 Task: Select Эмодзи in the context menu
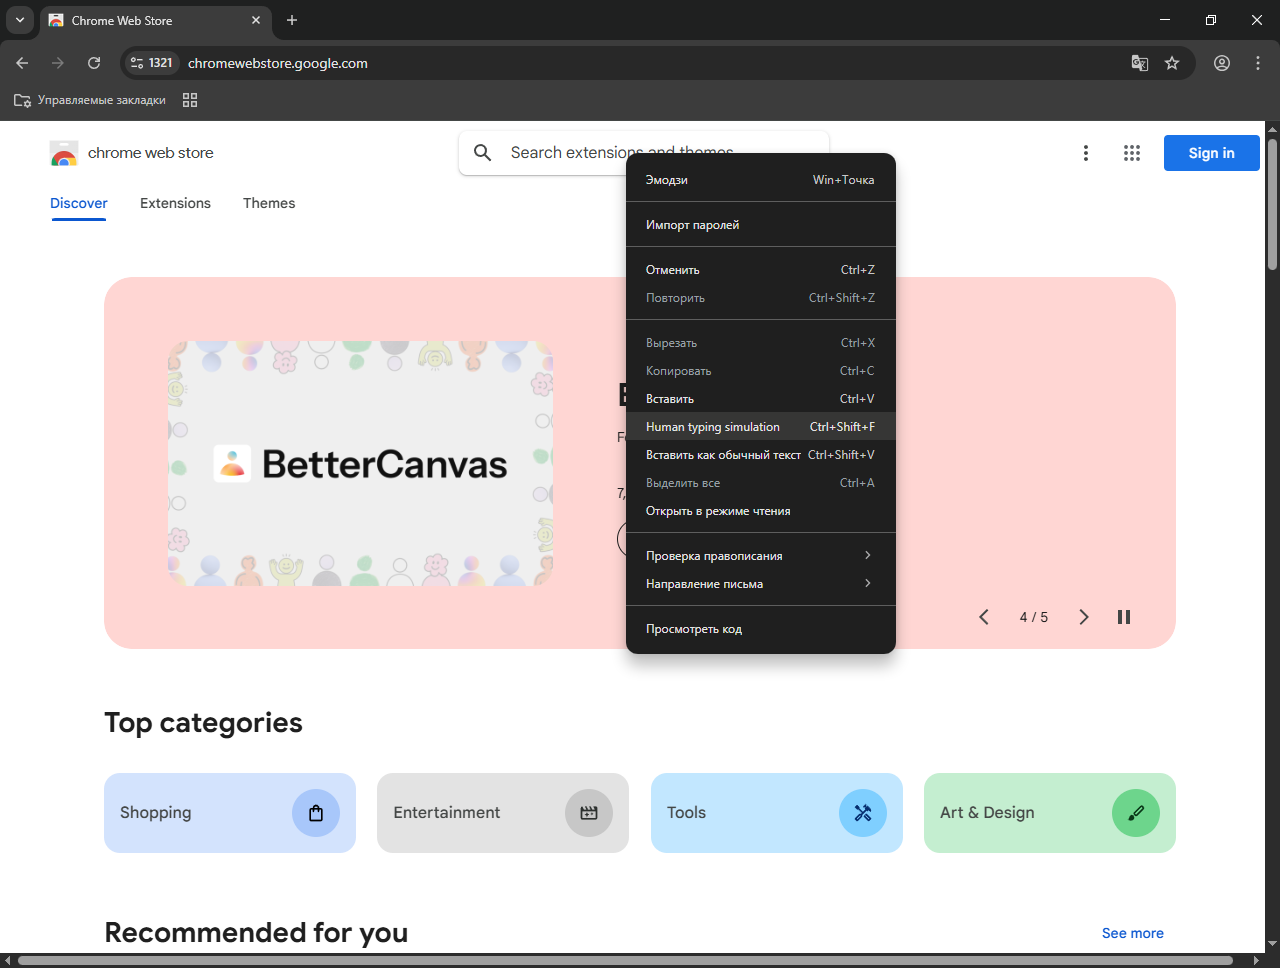pyautogui.click(x=760, y=180)
